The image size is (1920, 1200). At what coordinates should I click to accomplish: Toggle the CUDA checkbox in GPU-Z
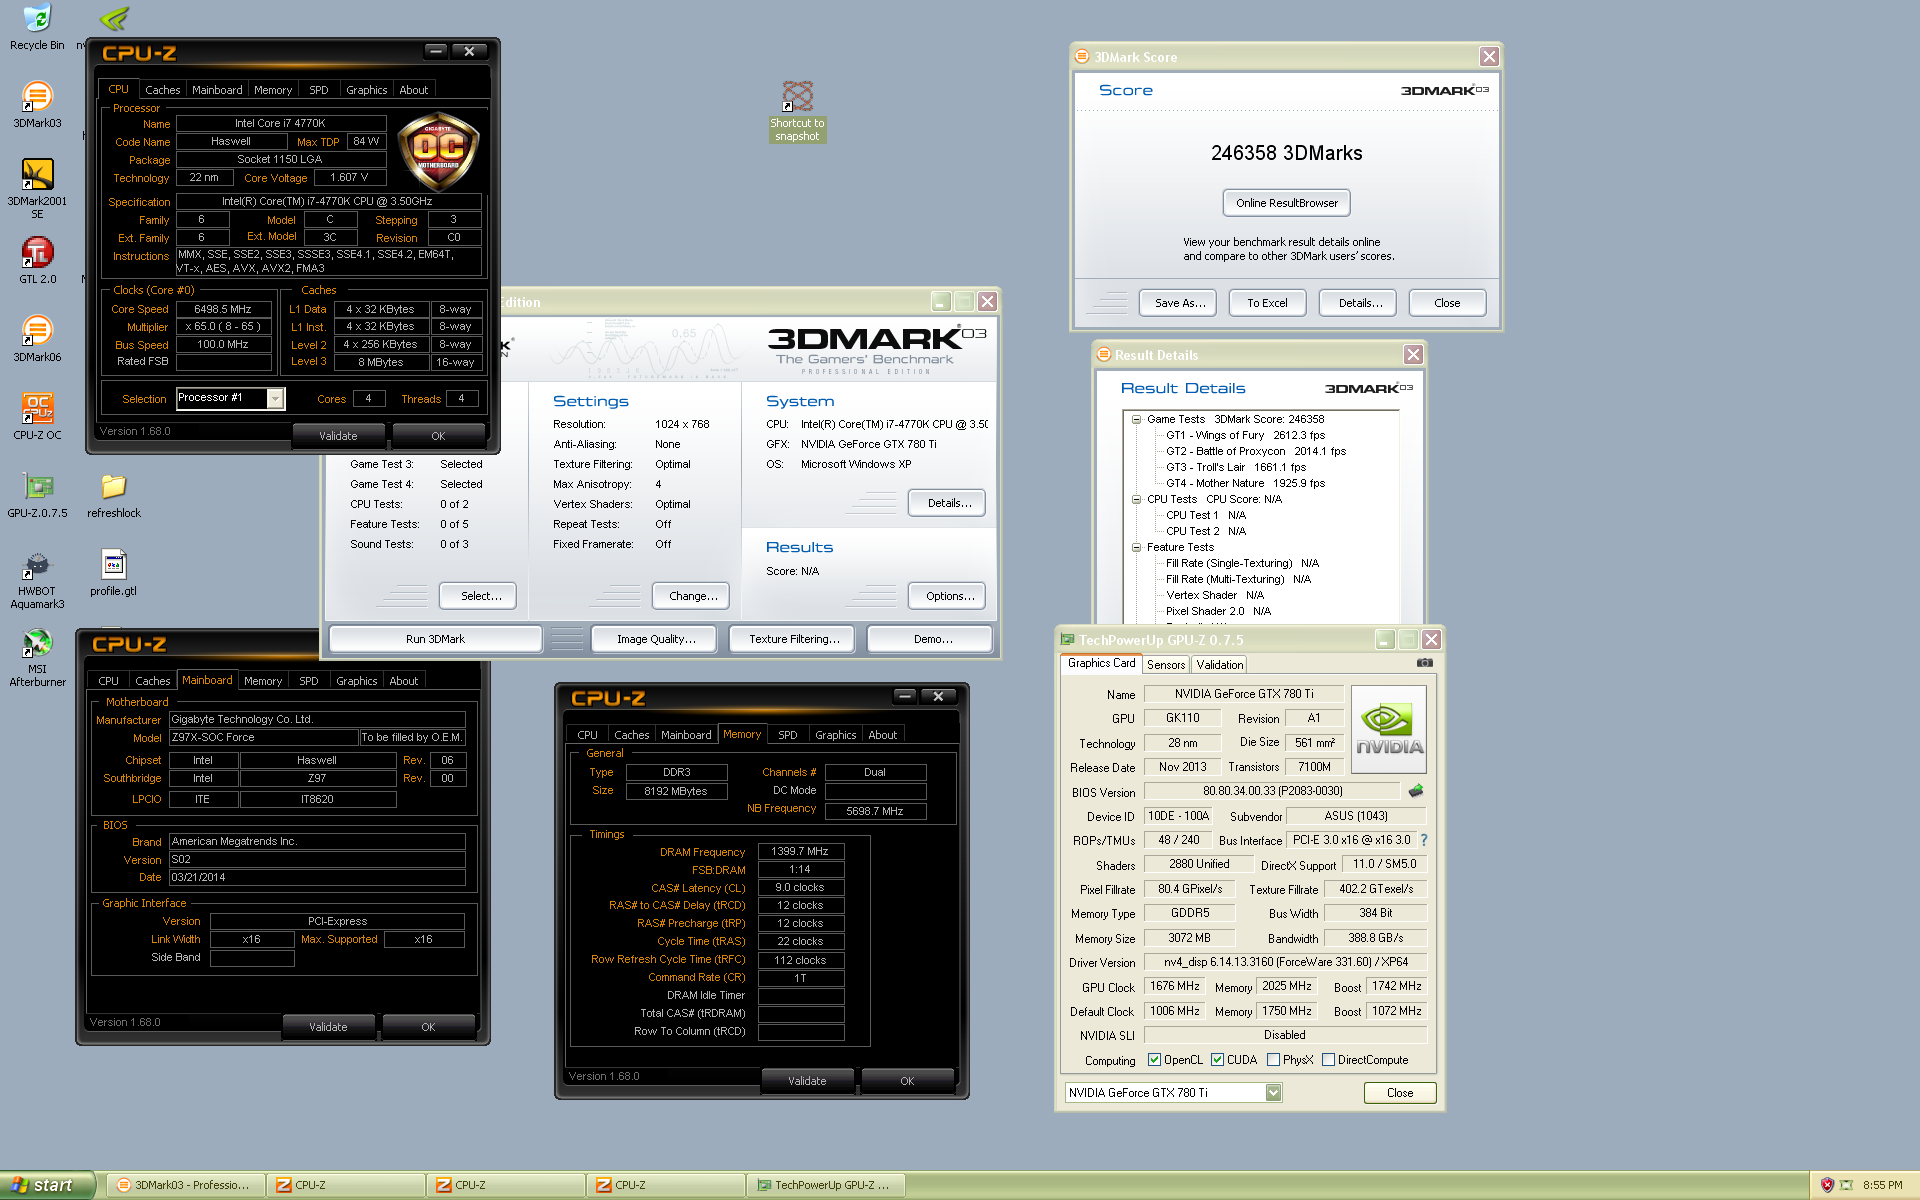[1217, 1060]
